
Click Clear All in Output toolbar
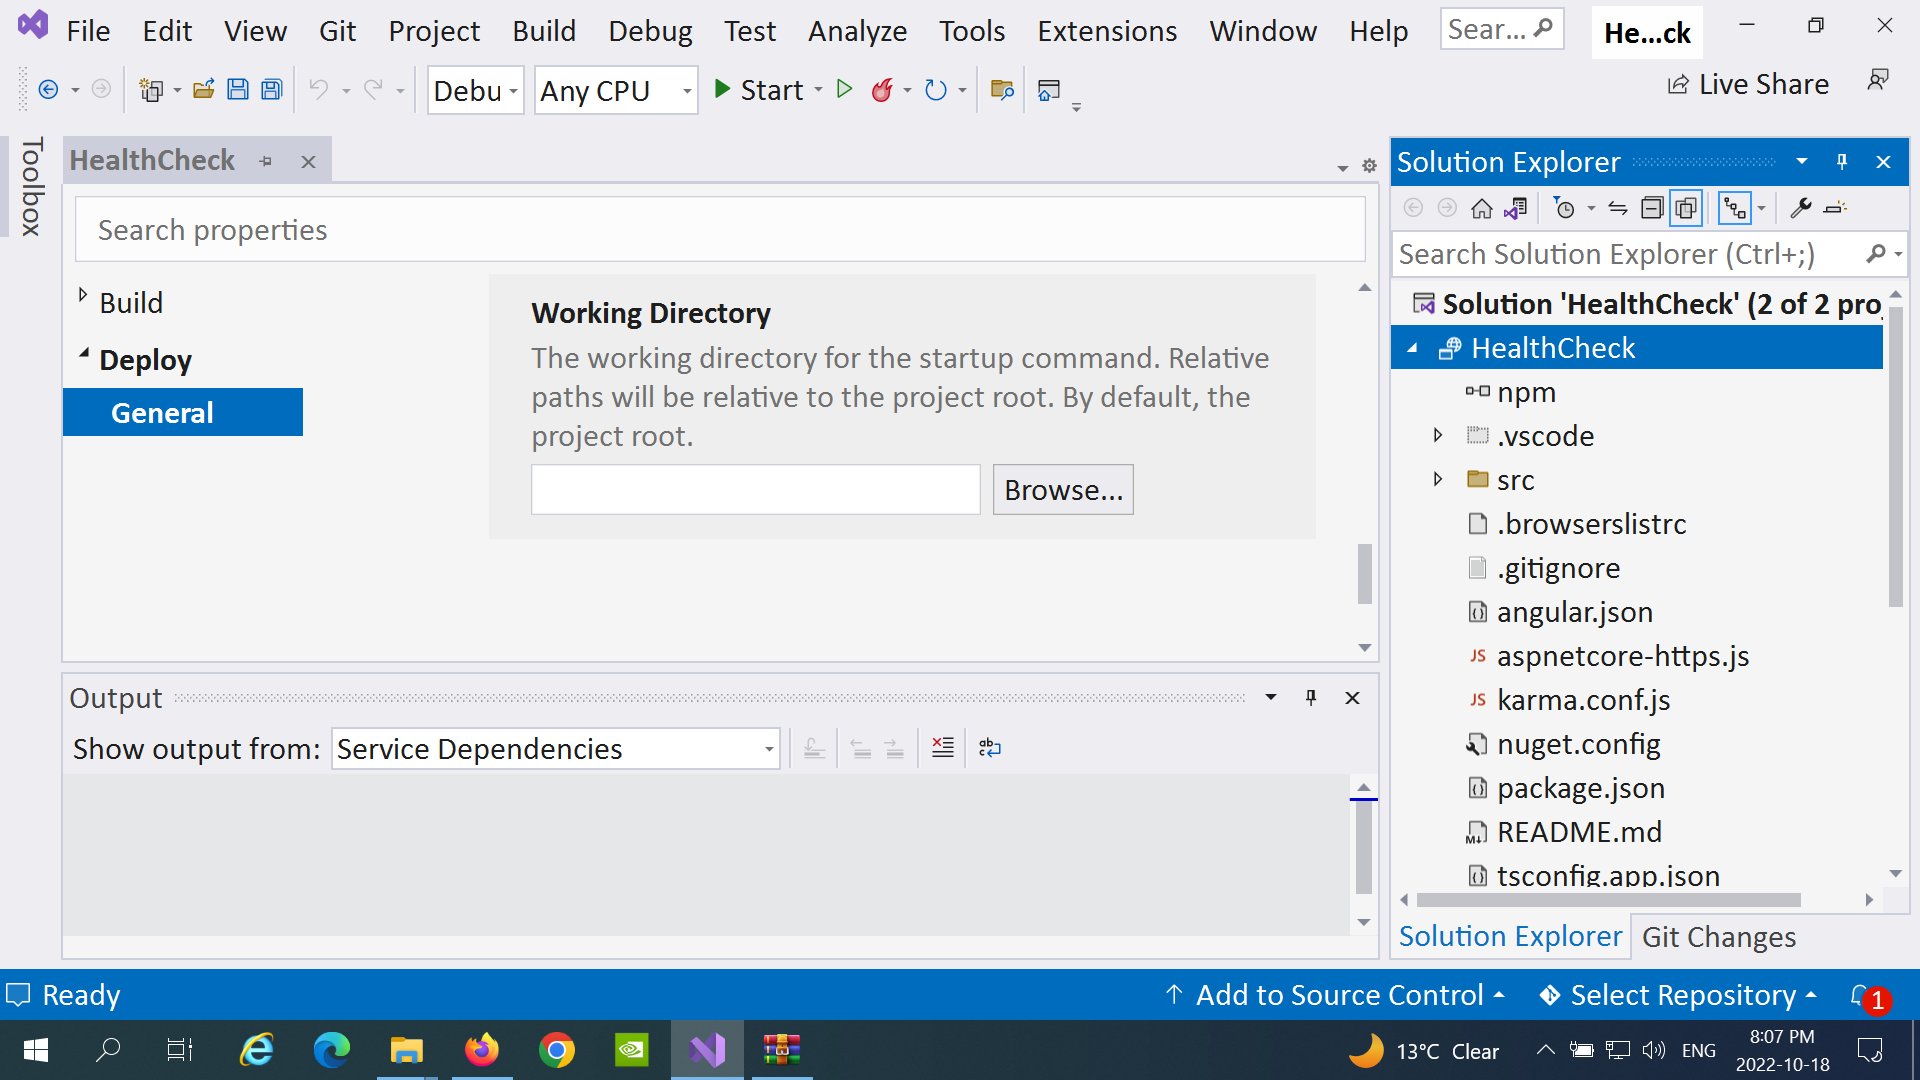click(942, 748)
